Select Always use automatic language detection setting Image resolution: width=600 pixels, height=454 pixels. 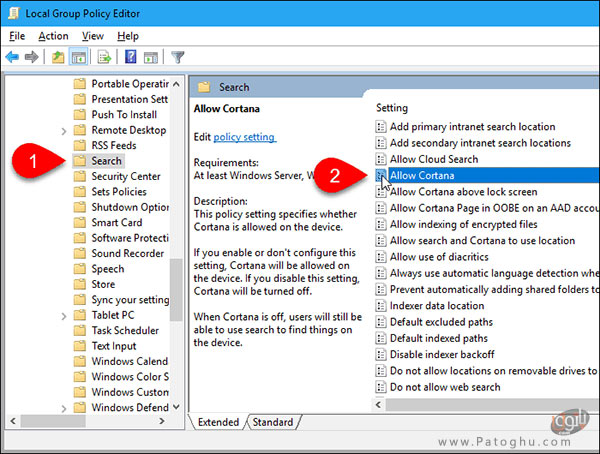pyautogui.click(x=494, y=273)
